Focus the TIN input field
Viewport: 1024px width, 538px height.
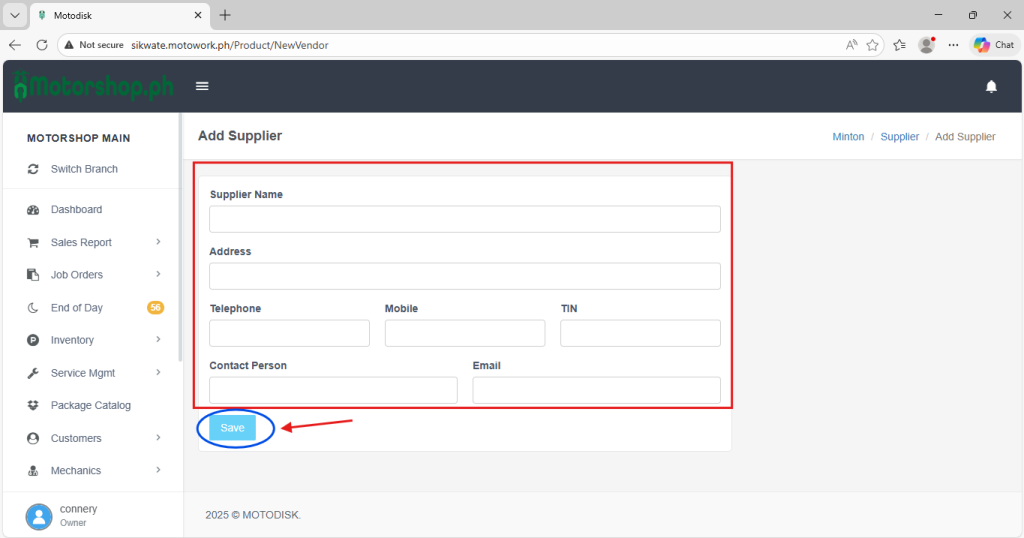[x=640, y=333]
